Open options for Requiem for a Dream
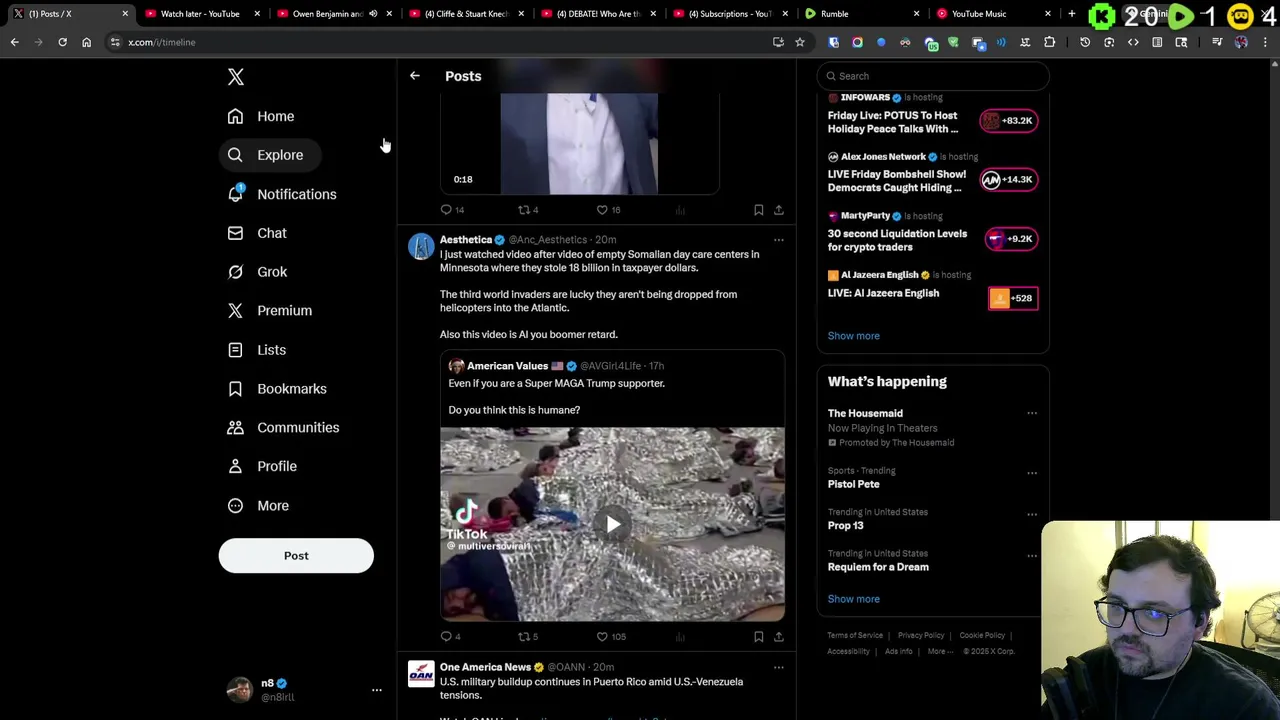This screenshot has width=1280, height=720. [1032, 555]
